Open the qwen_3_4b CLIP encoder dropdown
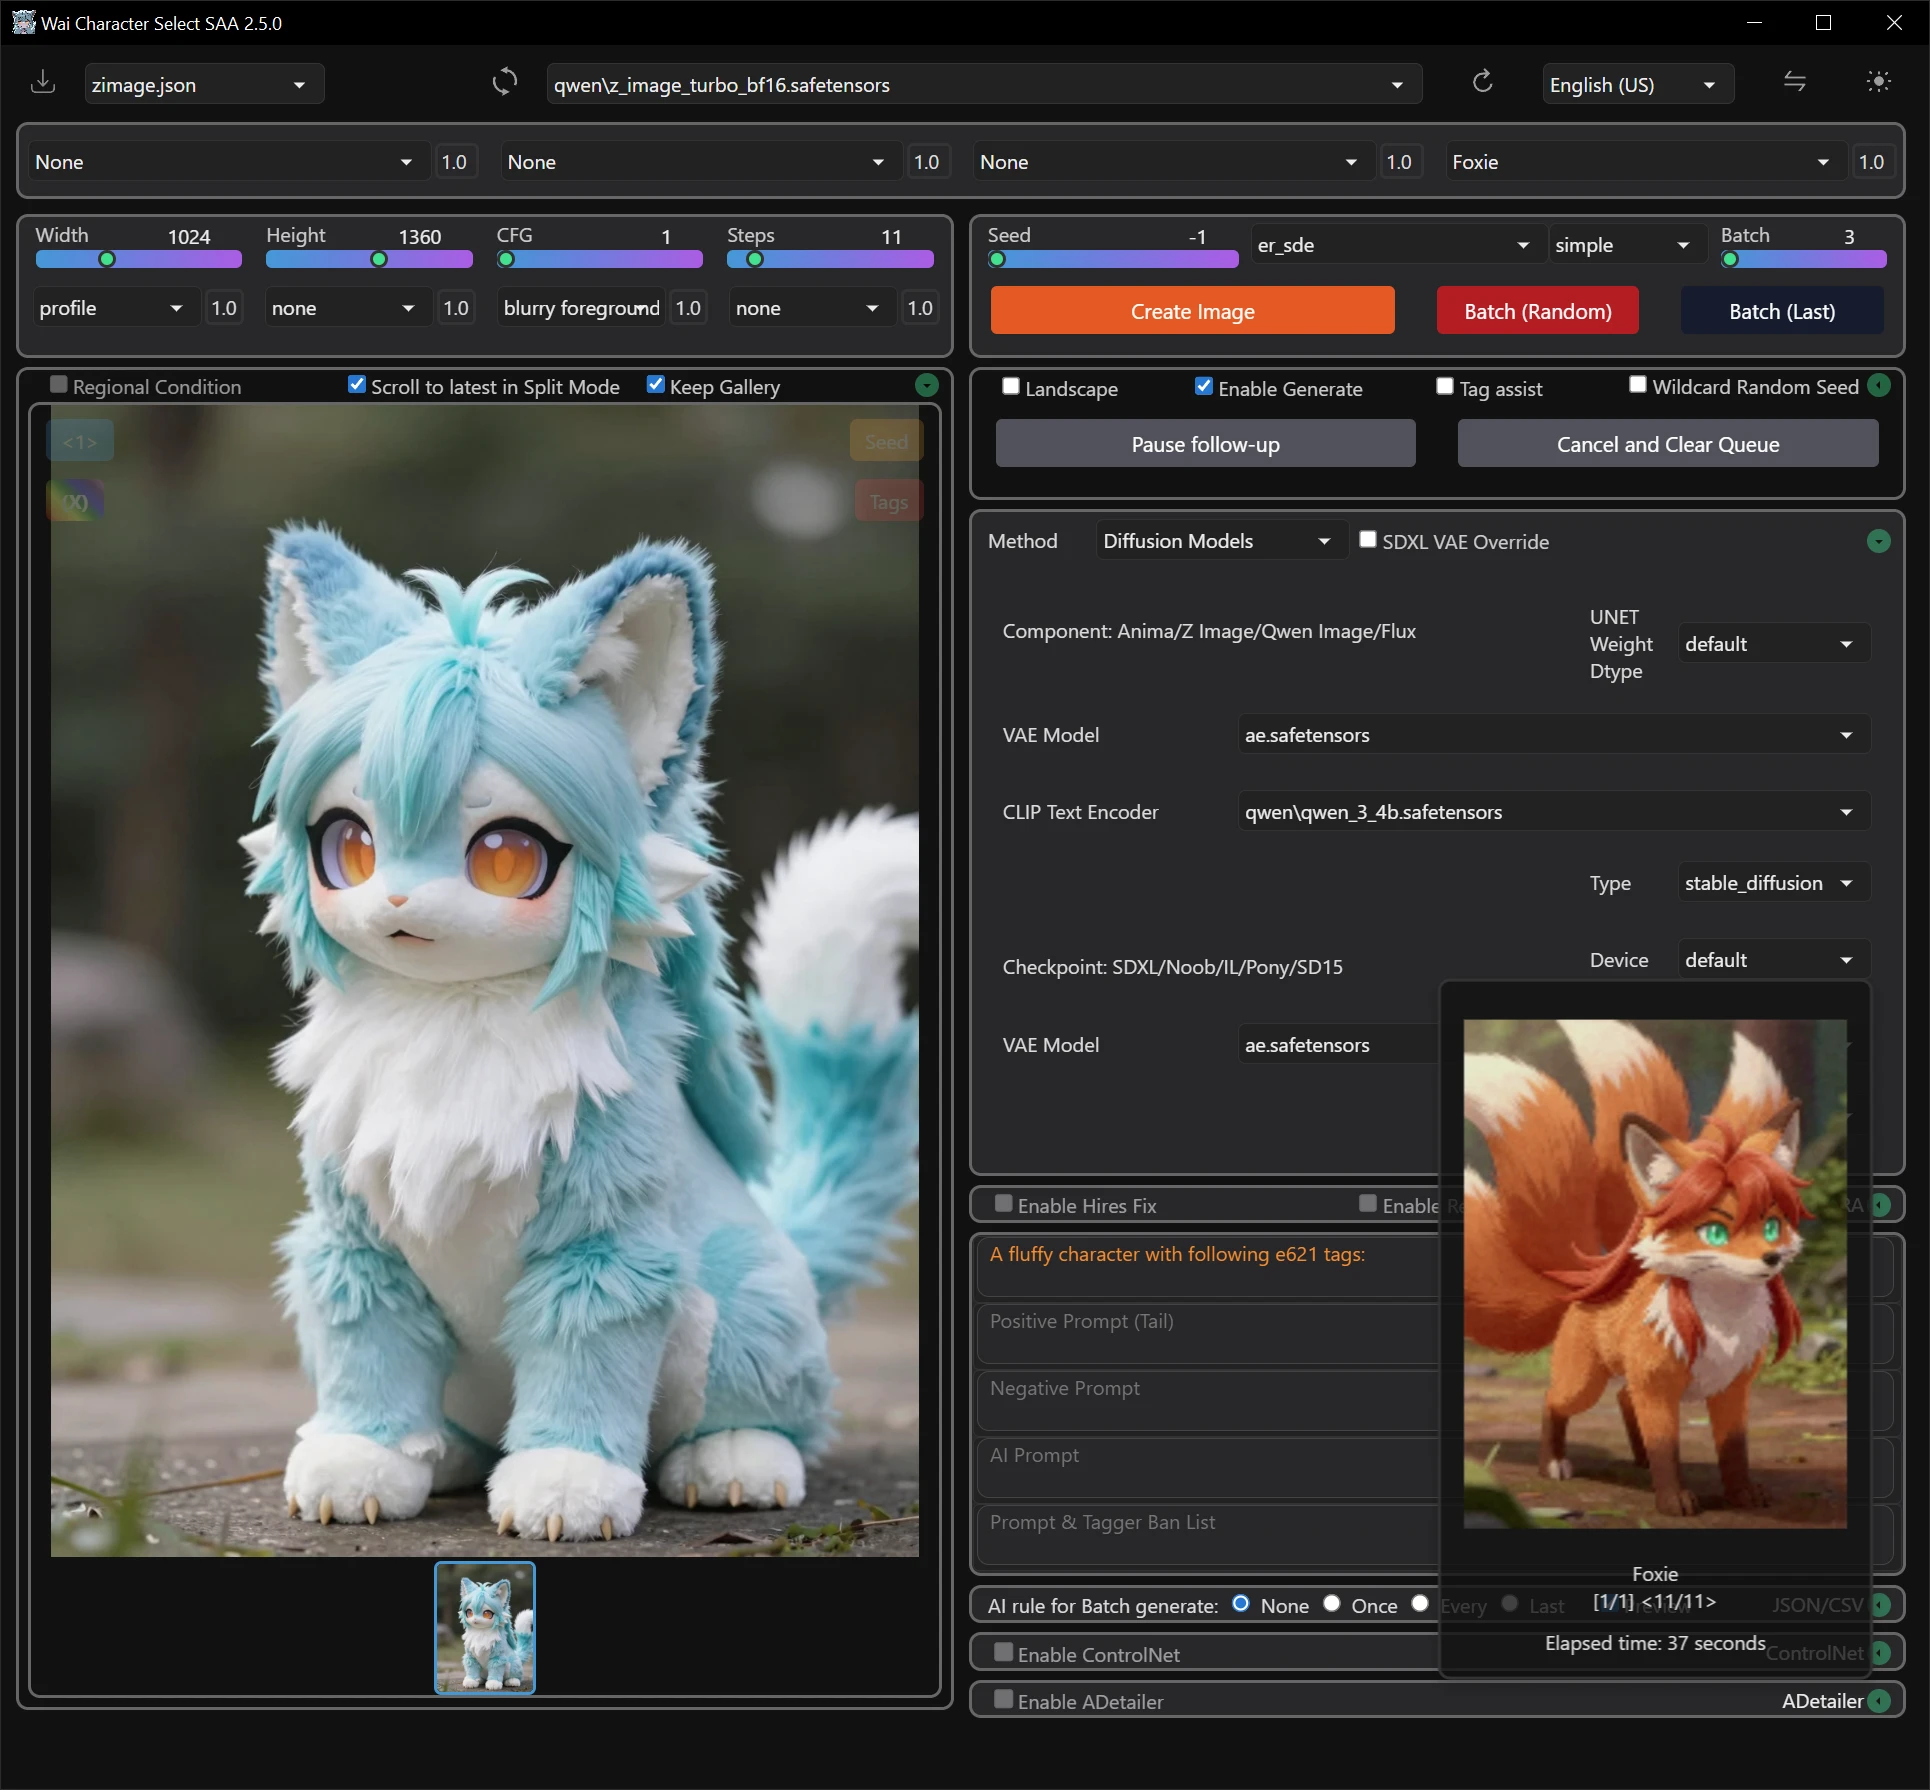1930x1790 pixels. click(x=1552, y=812)
